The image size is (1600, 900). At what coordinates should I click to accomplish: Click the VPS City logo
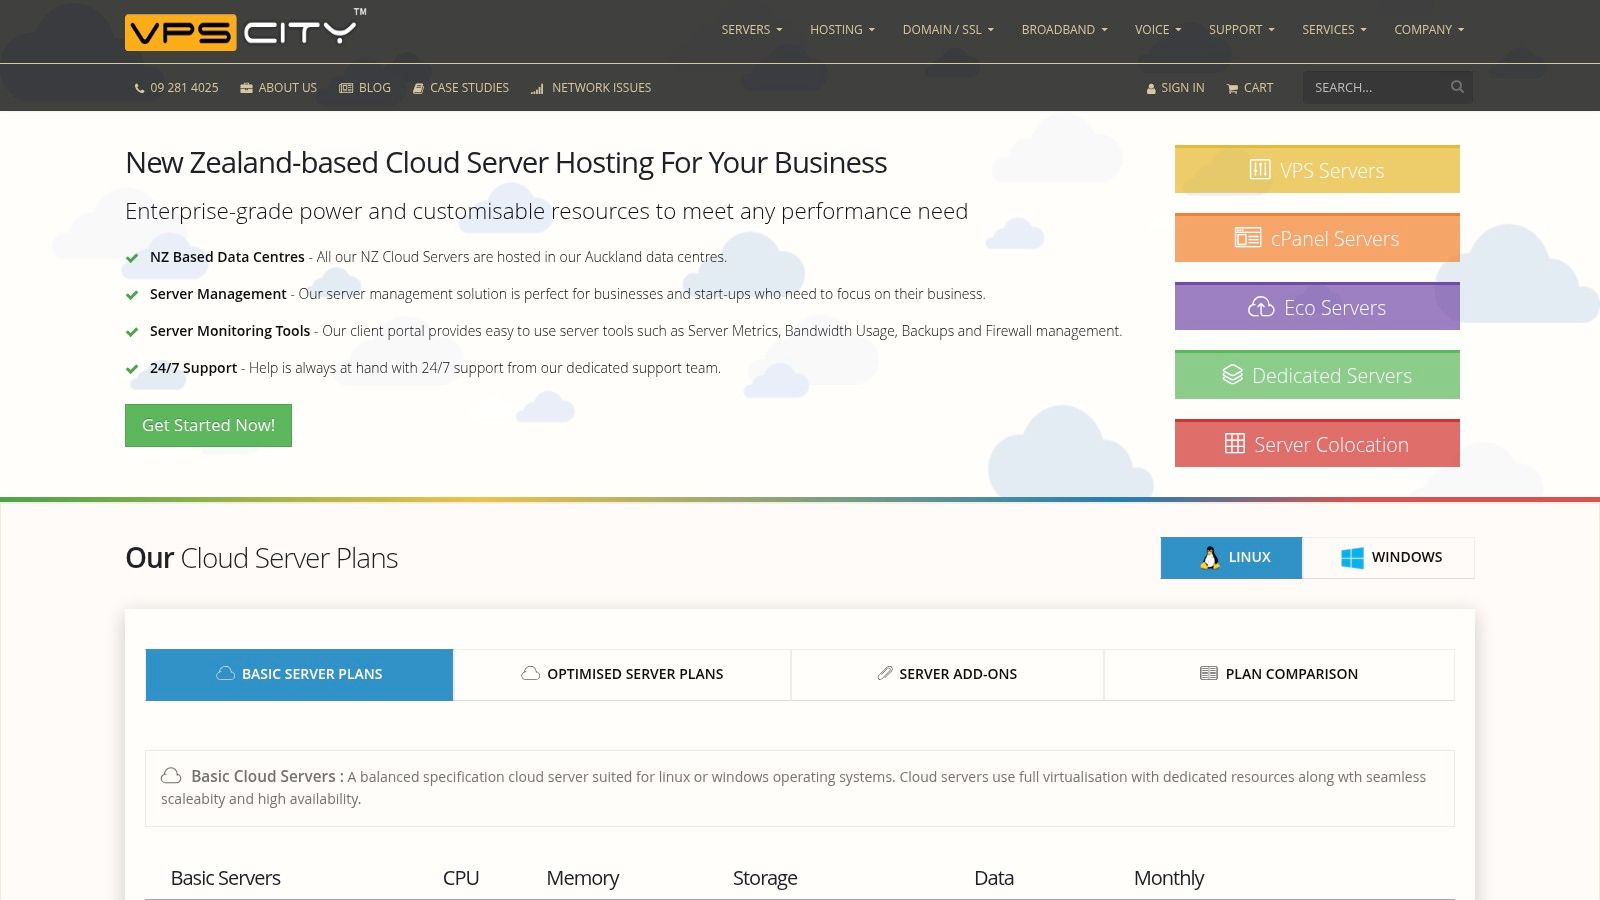pos(245,31)
